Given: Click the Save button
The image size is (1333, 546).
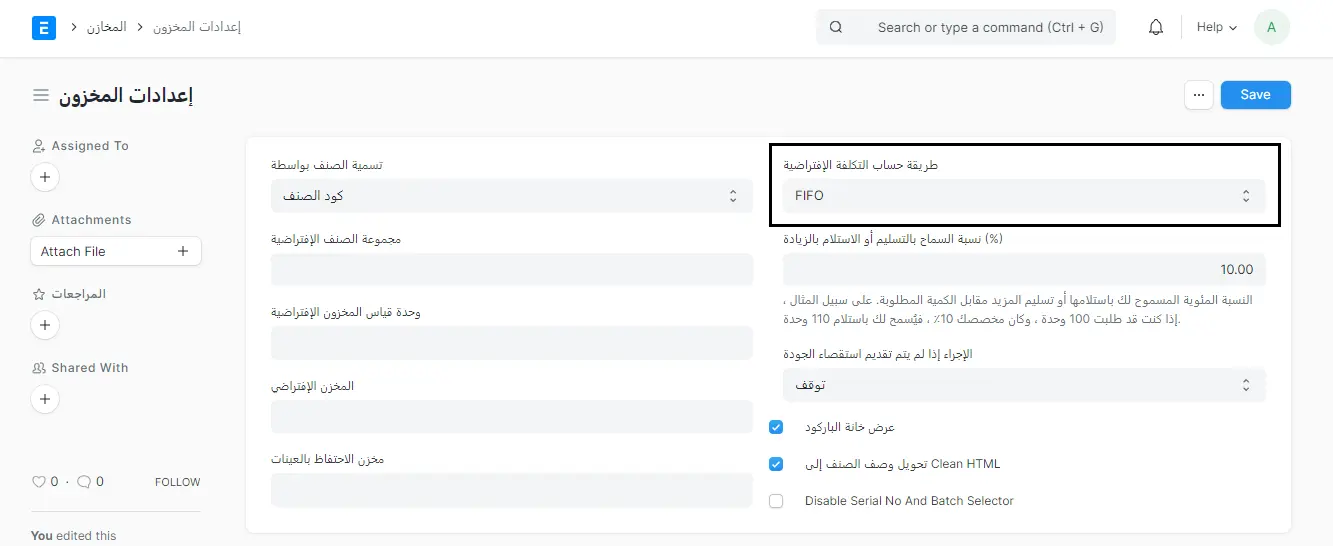Looking at the screenshot, I should pos(1256,95).
